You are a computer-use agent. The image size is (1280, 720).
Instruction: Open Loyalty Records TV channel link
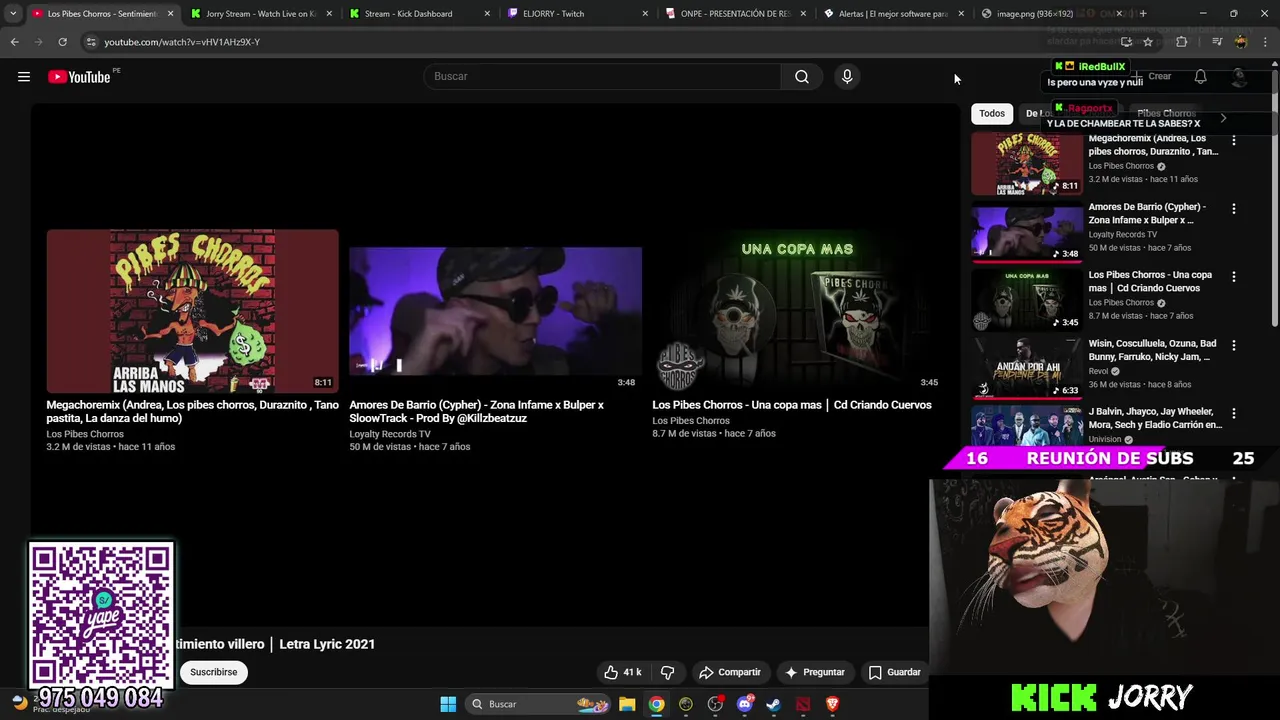[390, 434]
